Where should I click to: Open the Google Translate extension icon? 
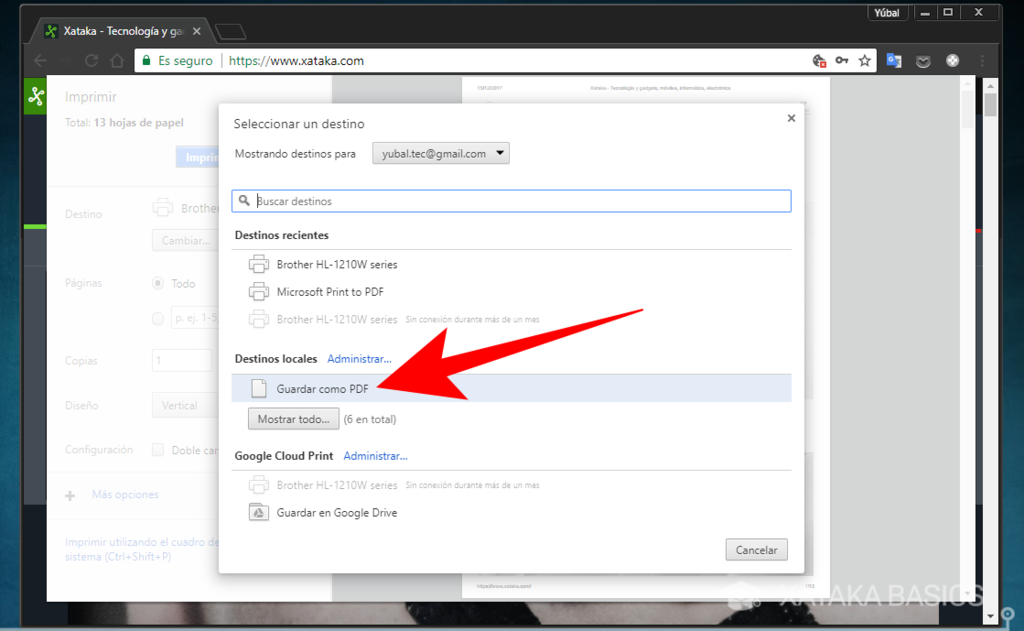(893, 60)
